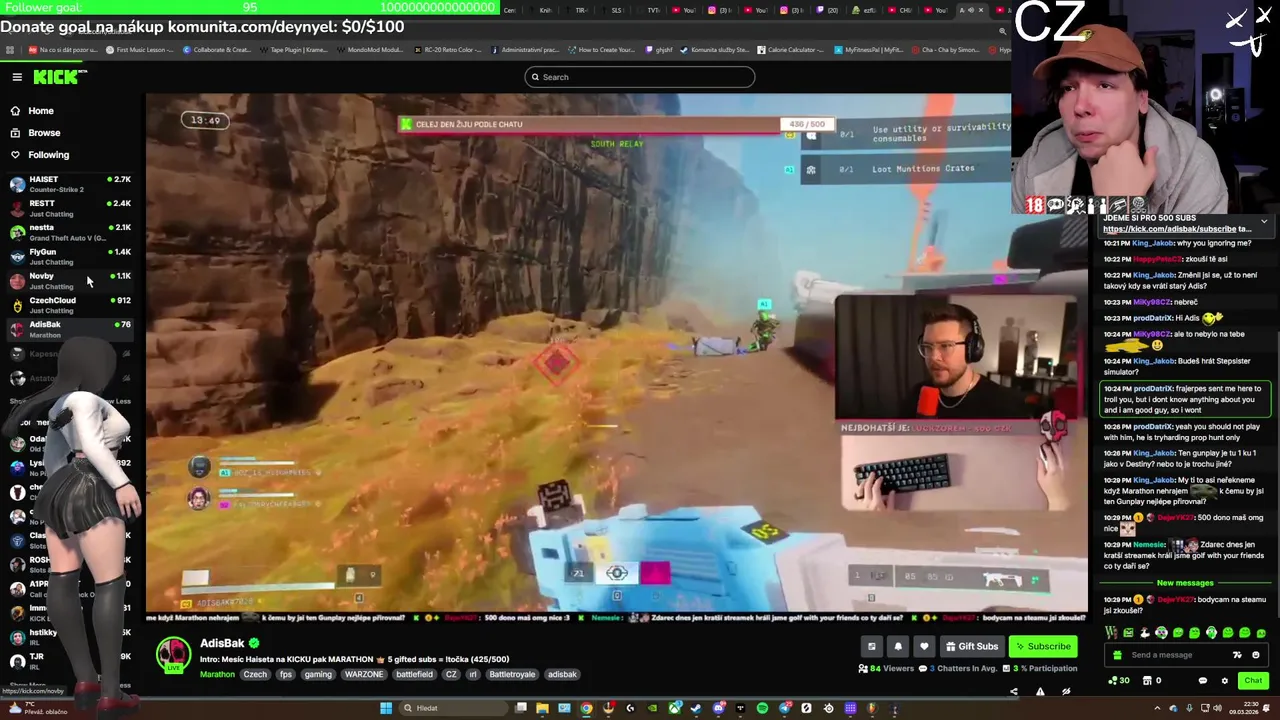The height and width of the screenshot is (720, 1280).
Task: Open the kick.com/adisbak/subscribe link in chat
Action: pos(1171,229)
